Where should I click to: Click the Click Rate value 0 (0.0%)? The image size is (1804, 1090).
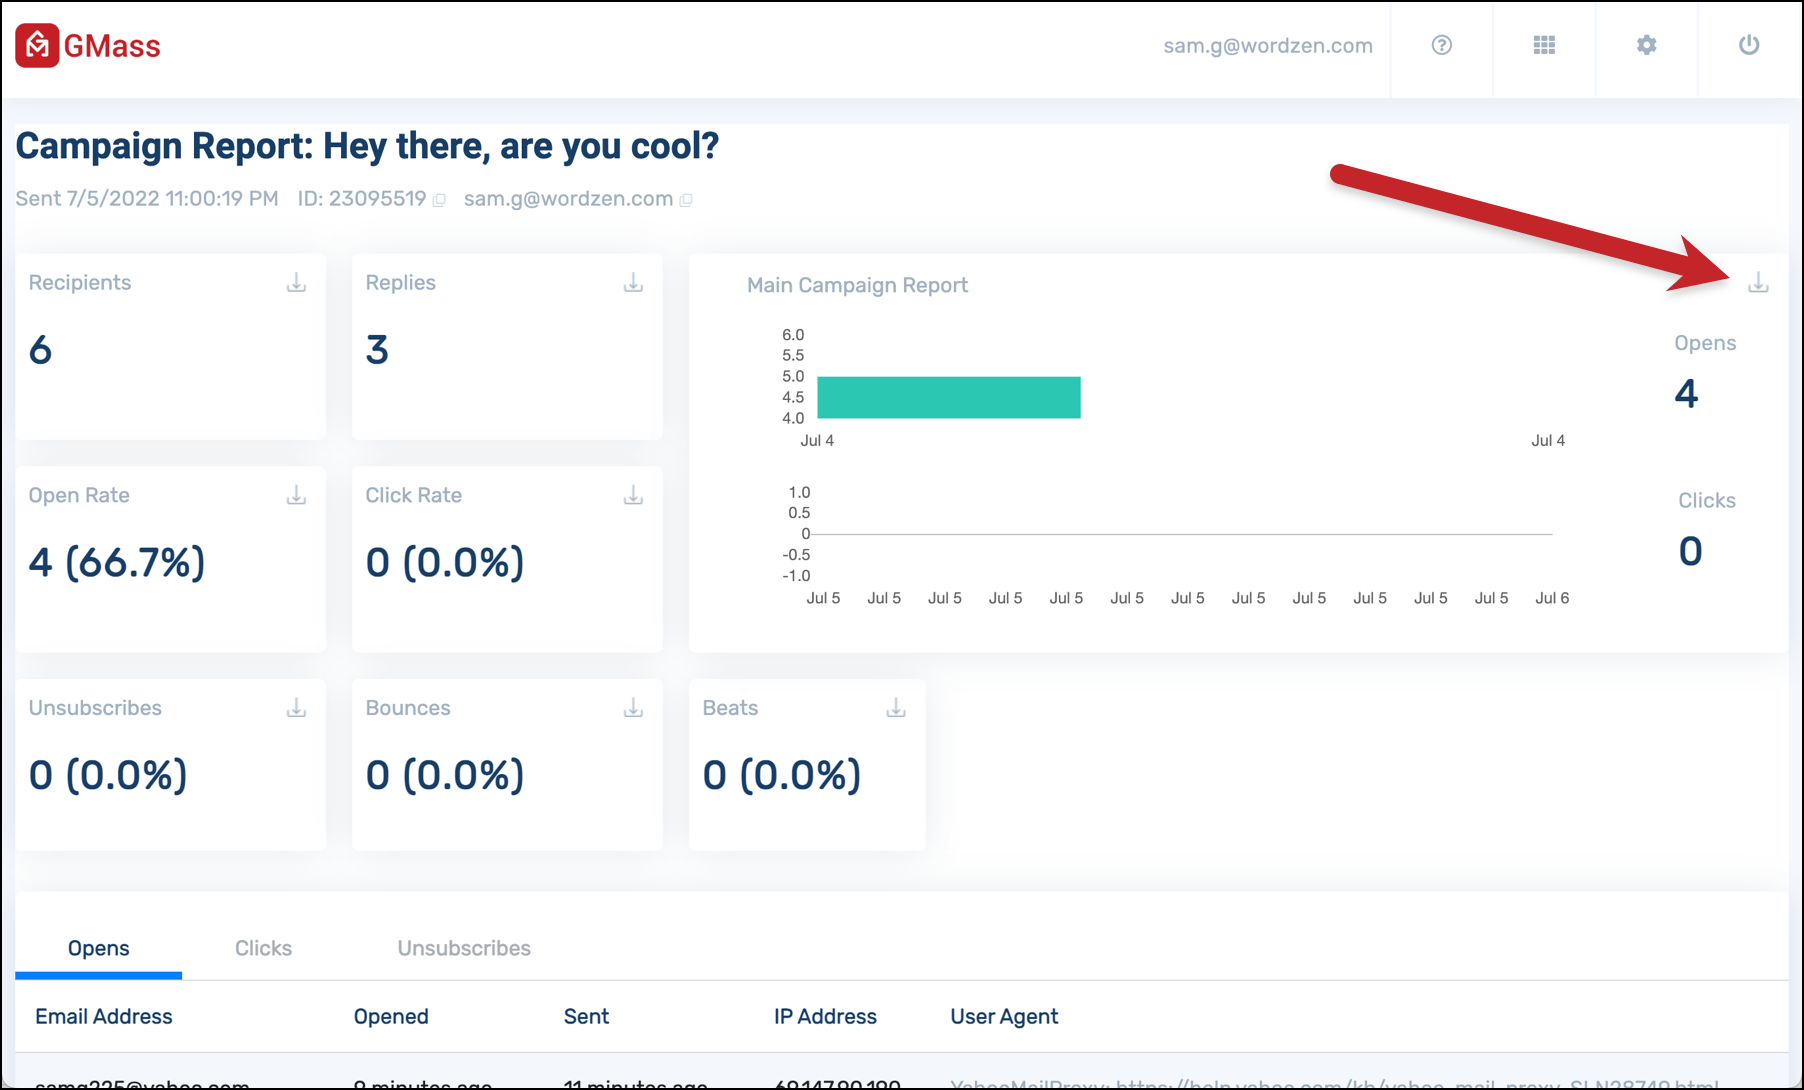pos(445,563)
